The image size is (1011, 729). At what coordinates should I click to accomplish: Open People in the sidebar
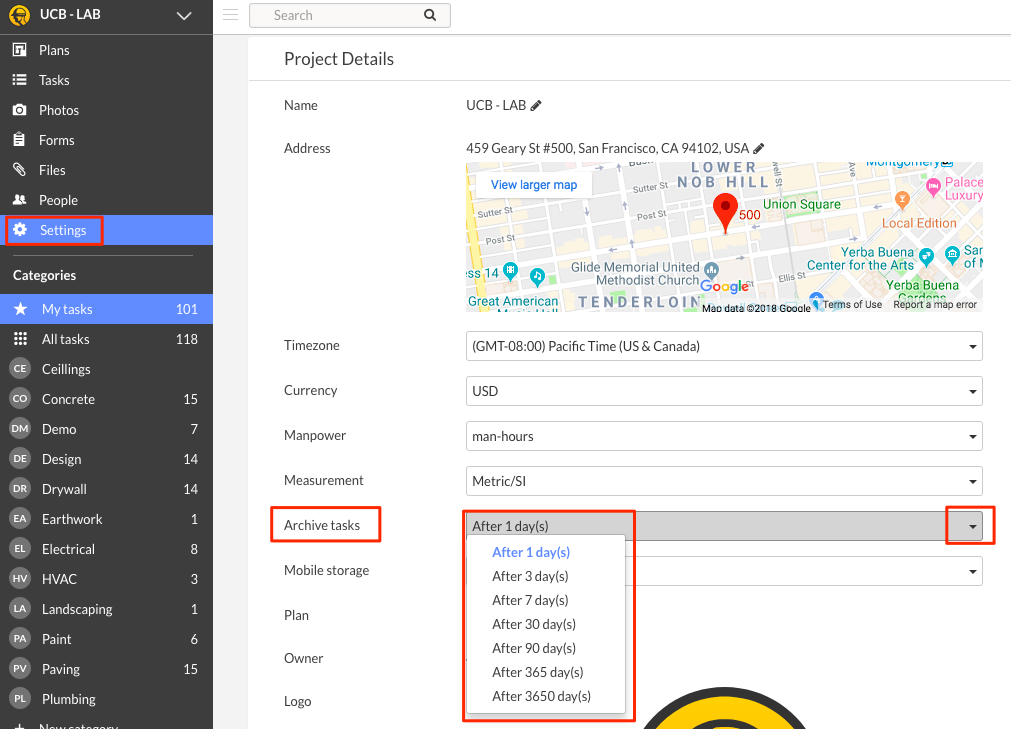(x=106, y=200)
